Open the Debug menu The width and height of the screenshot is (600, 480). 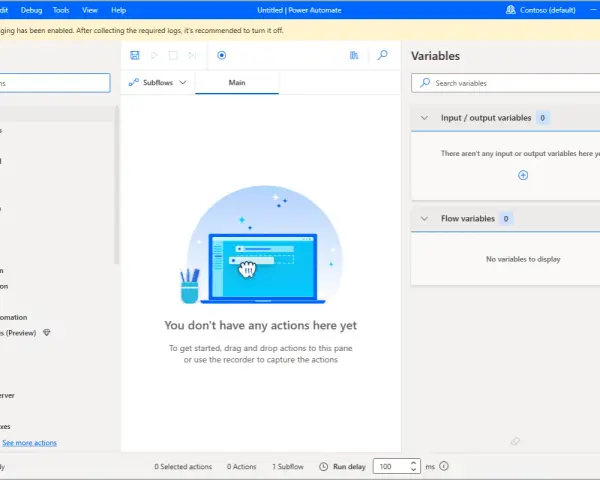(31, 10)
